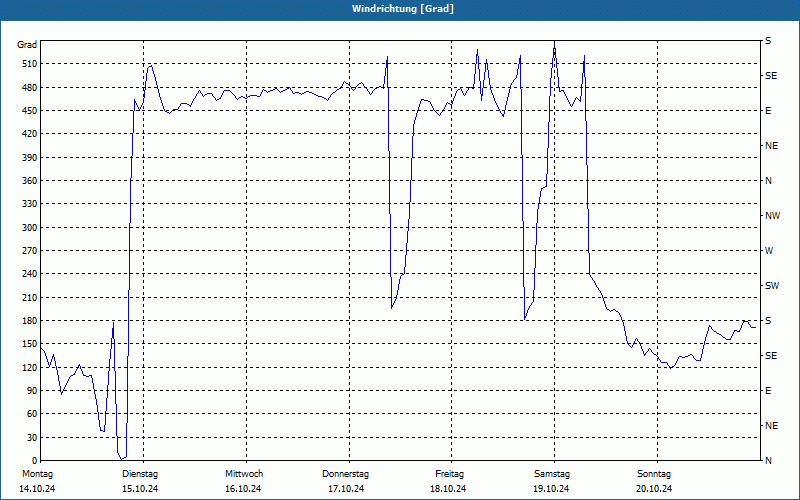The width and height of the screenshot is (800, 500).
Task: Click the 240 value on the left axis
Action: tap(29, 274)
